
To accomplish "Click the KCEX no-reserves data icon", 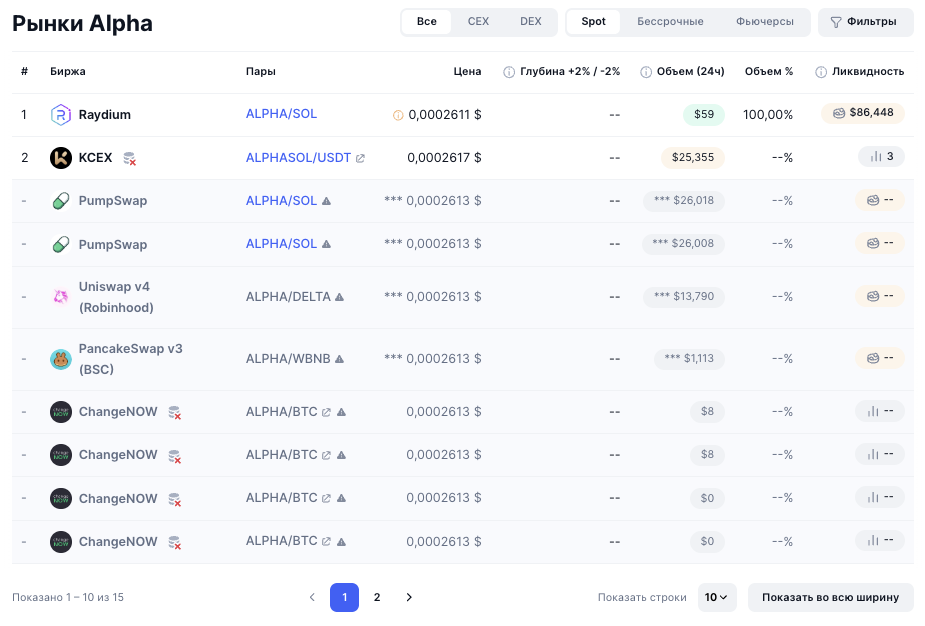I will [129, 158].
